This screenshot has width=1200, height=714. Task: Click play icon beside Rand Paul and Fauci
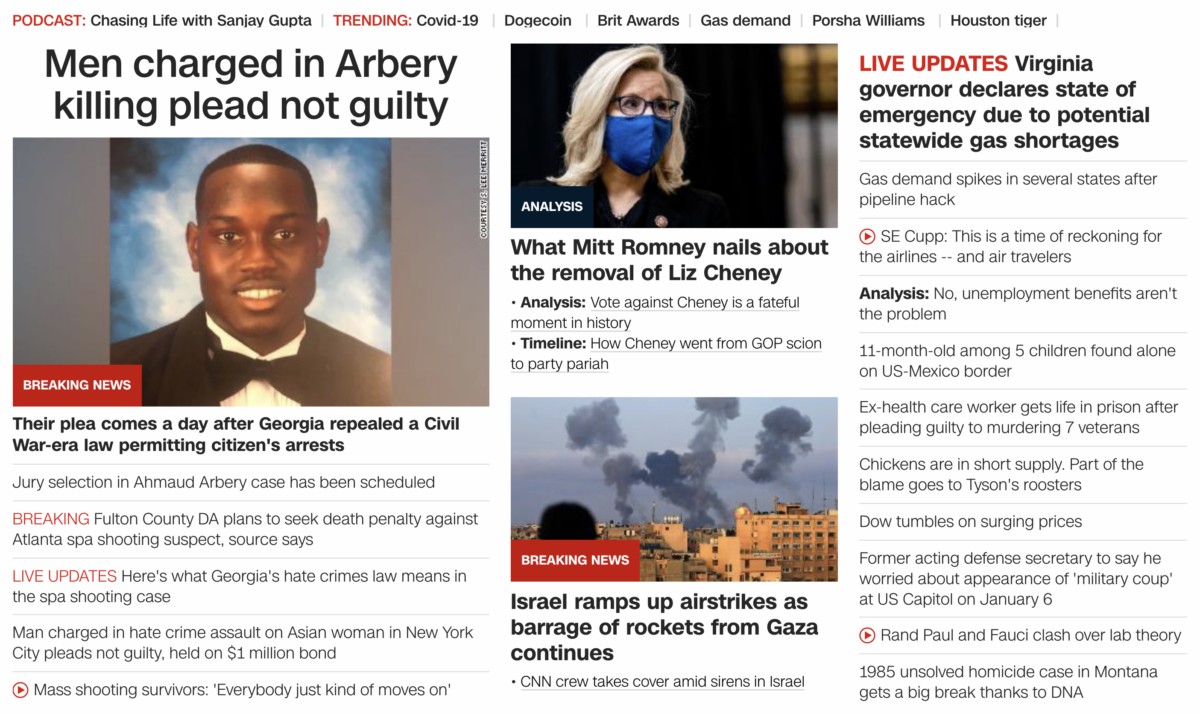click(867, 635)
